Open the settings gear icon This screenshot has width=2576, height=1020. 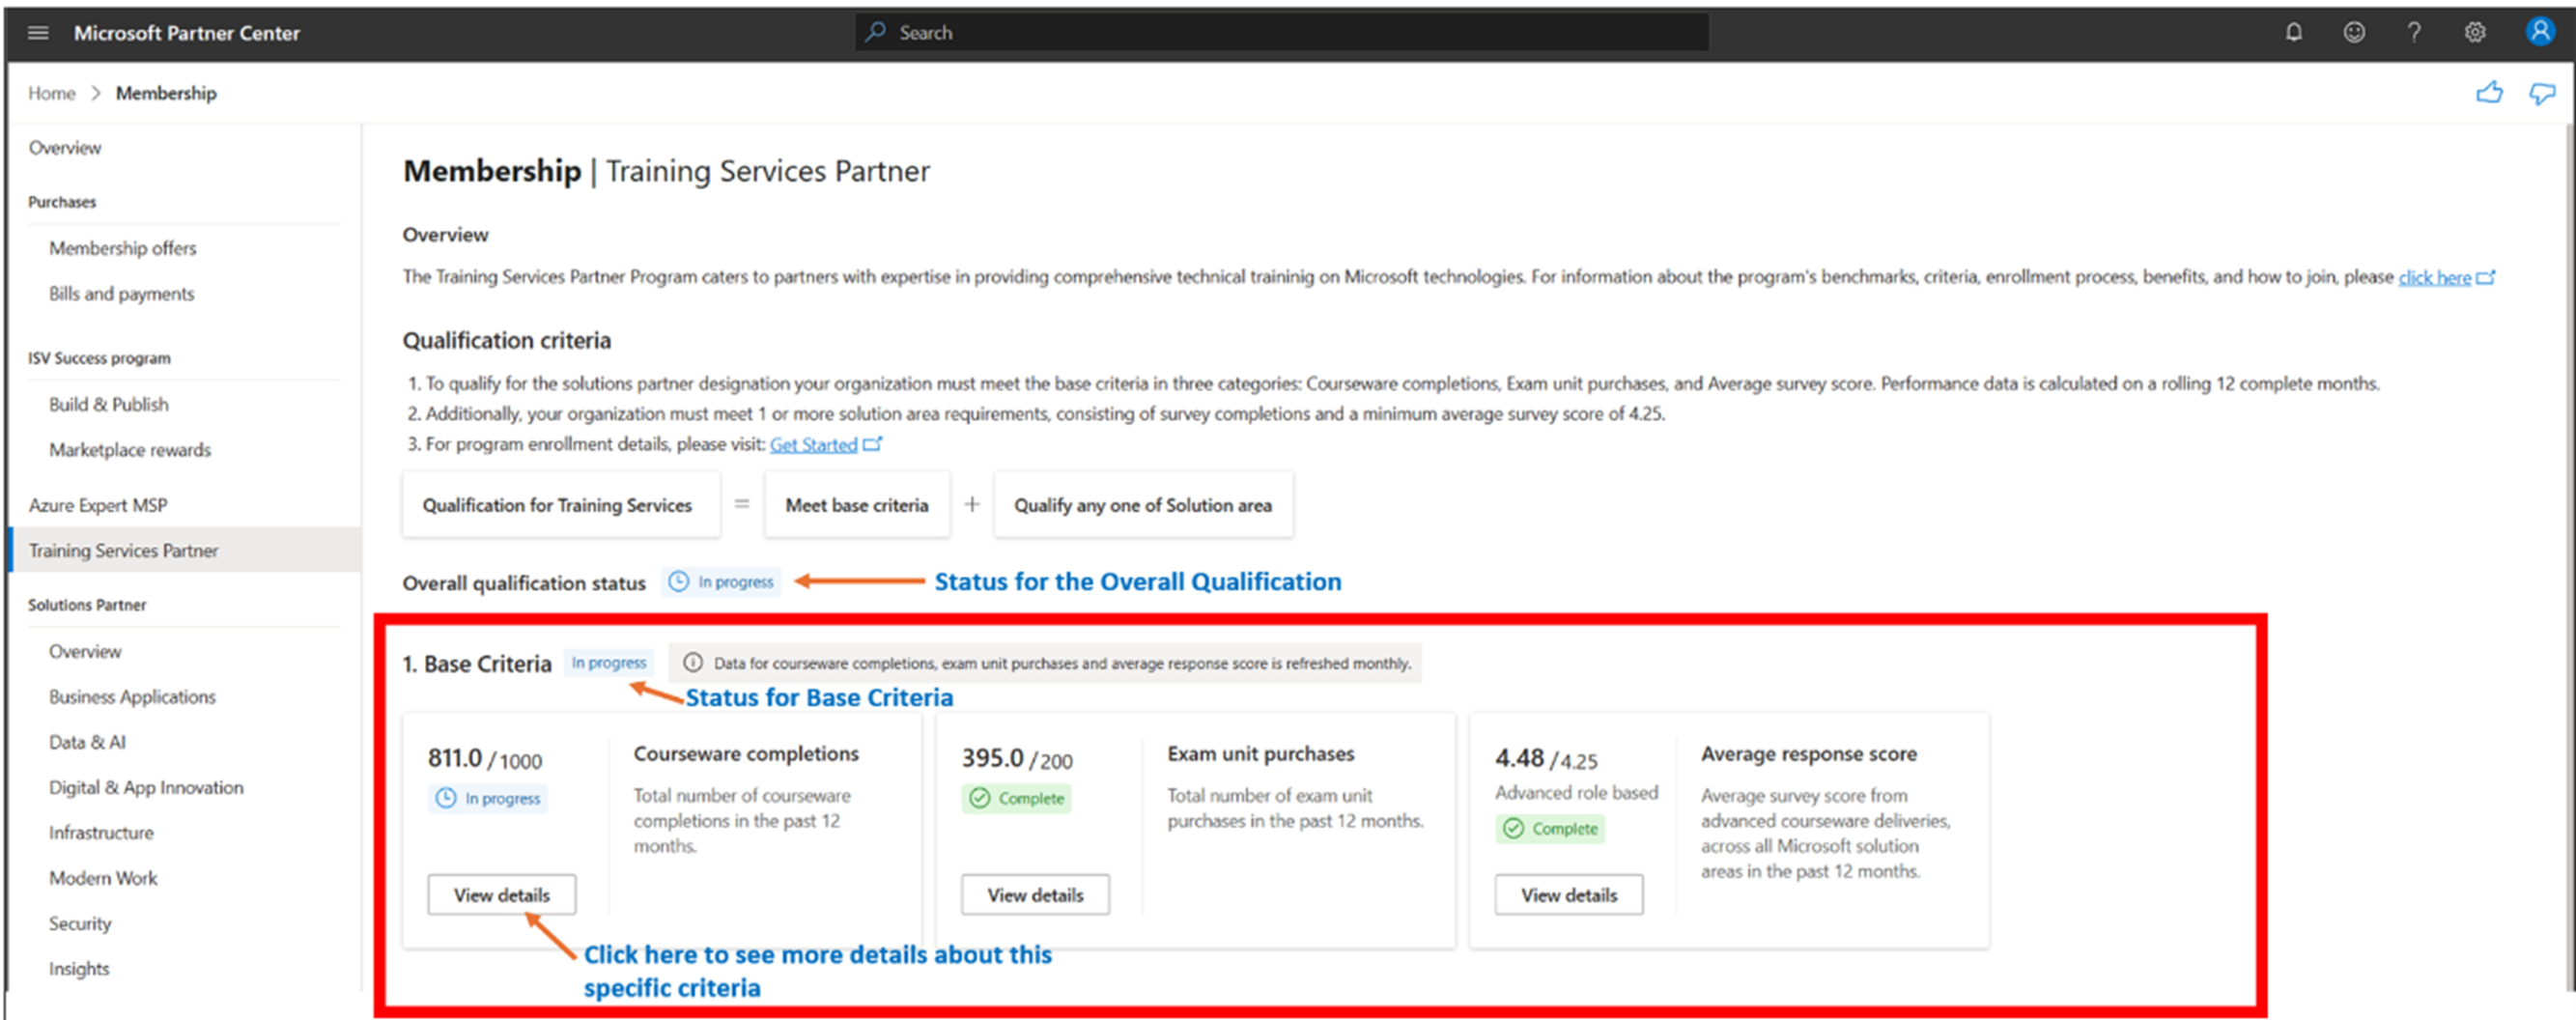tap(2475, 33)
